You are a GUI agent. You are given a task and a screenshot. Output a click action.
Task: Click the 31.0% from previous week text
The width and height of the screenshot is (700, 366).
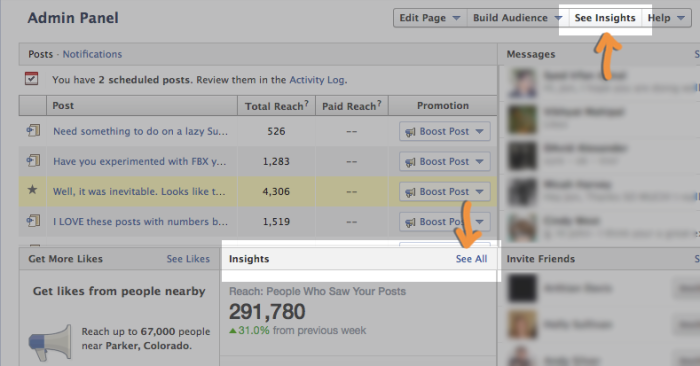pyautogui.click(x=298, y=331)
